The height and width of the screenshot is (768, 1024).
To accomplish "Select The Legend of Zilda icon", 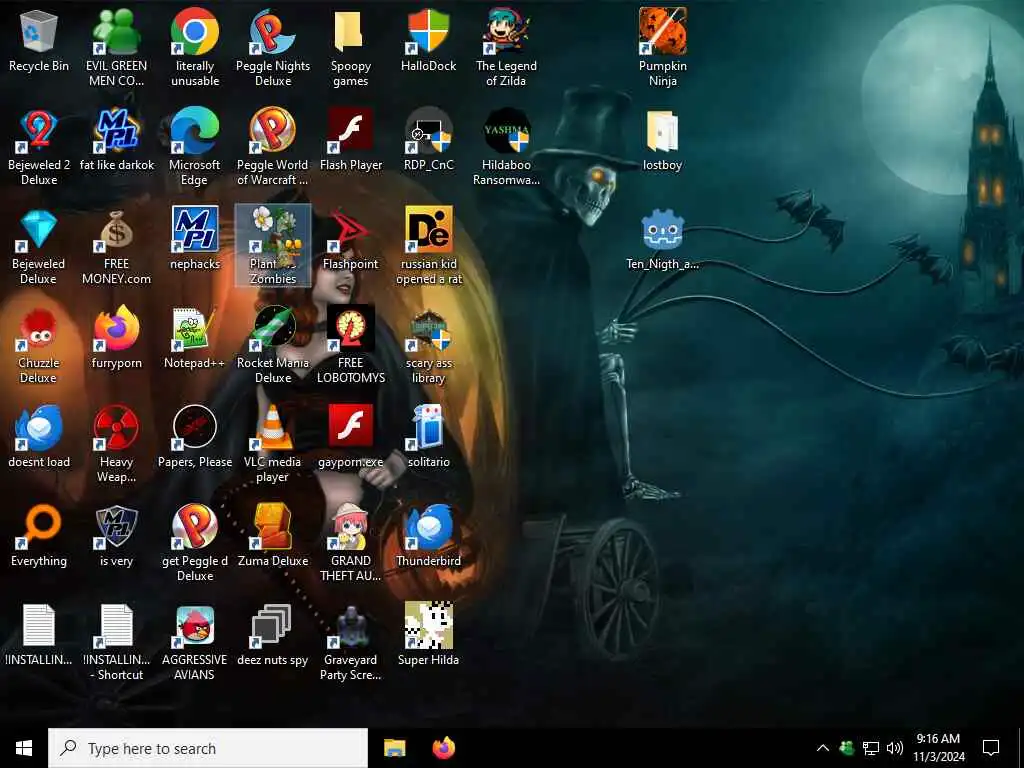I will point(506,47).
